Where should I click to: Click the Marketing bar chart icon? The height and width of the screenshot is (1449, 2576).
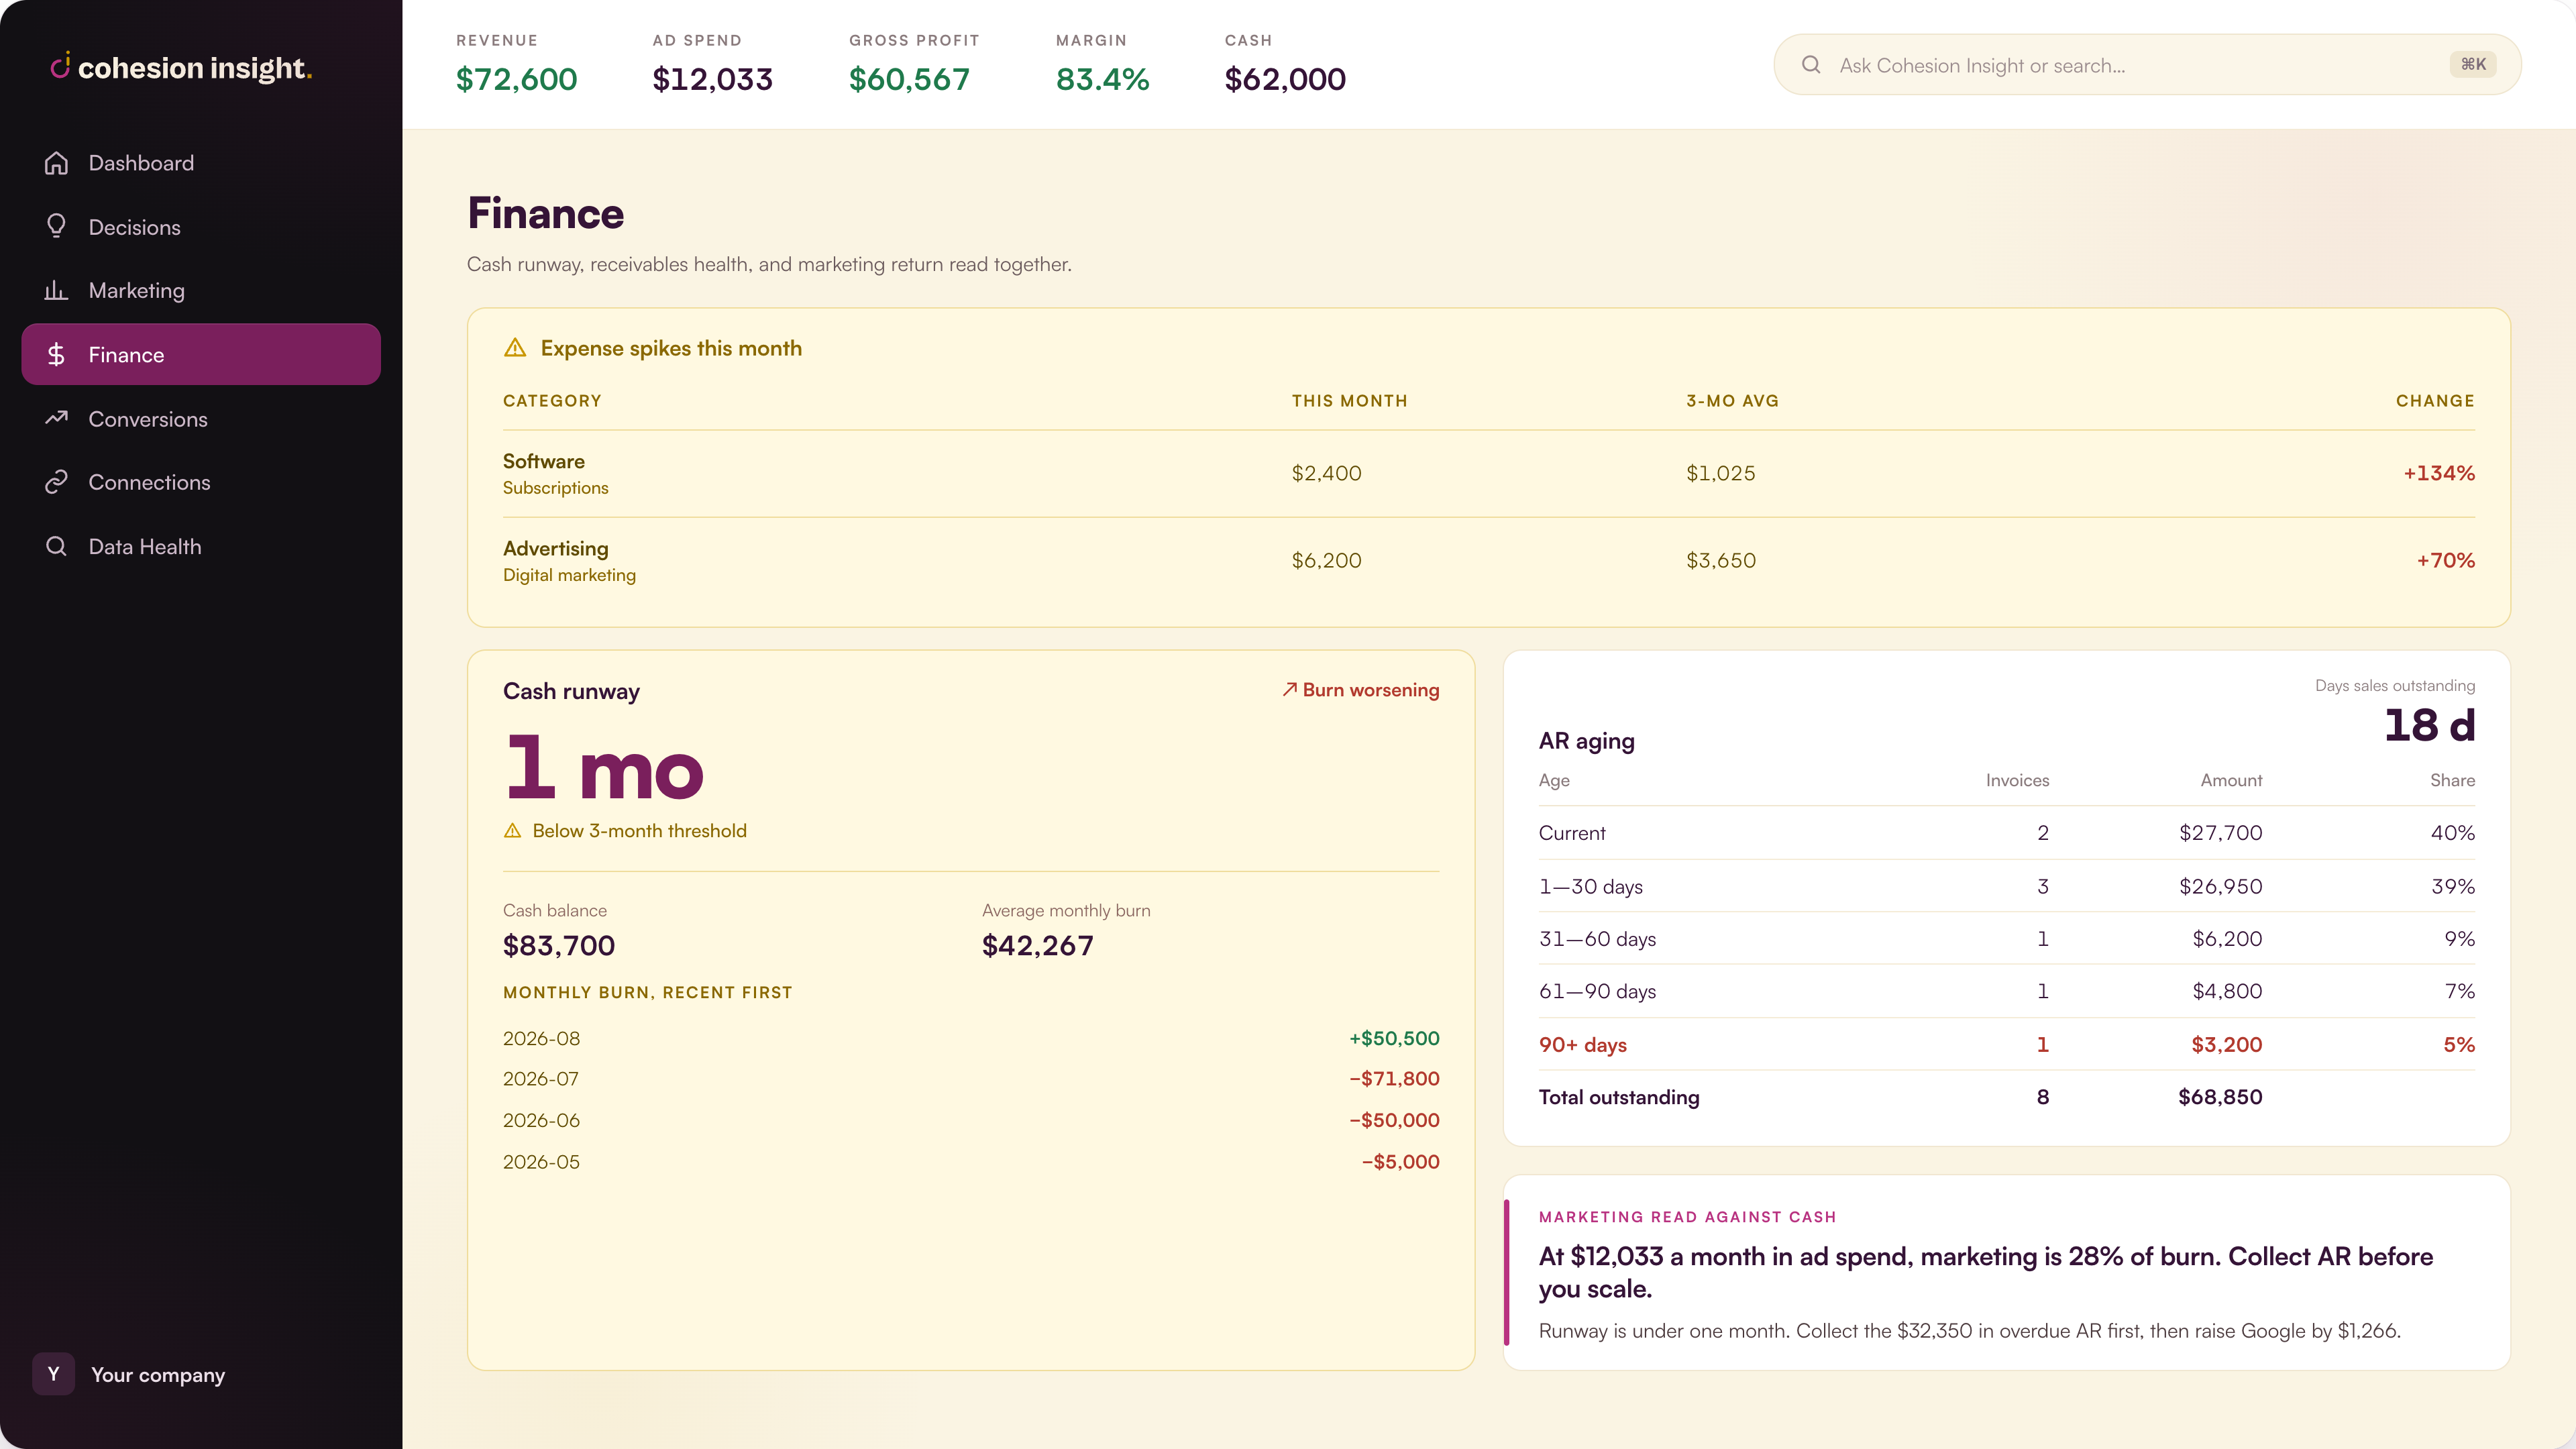click(x=56, y=290)
